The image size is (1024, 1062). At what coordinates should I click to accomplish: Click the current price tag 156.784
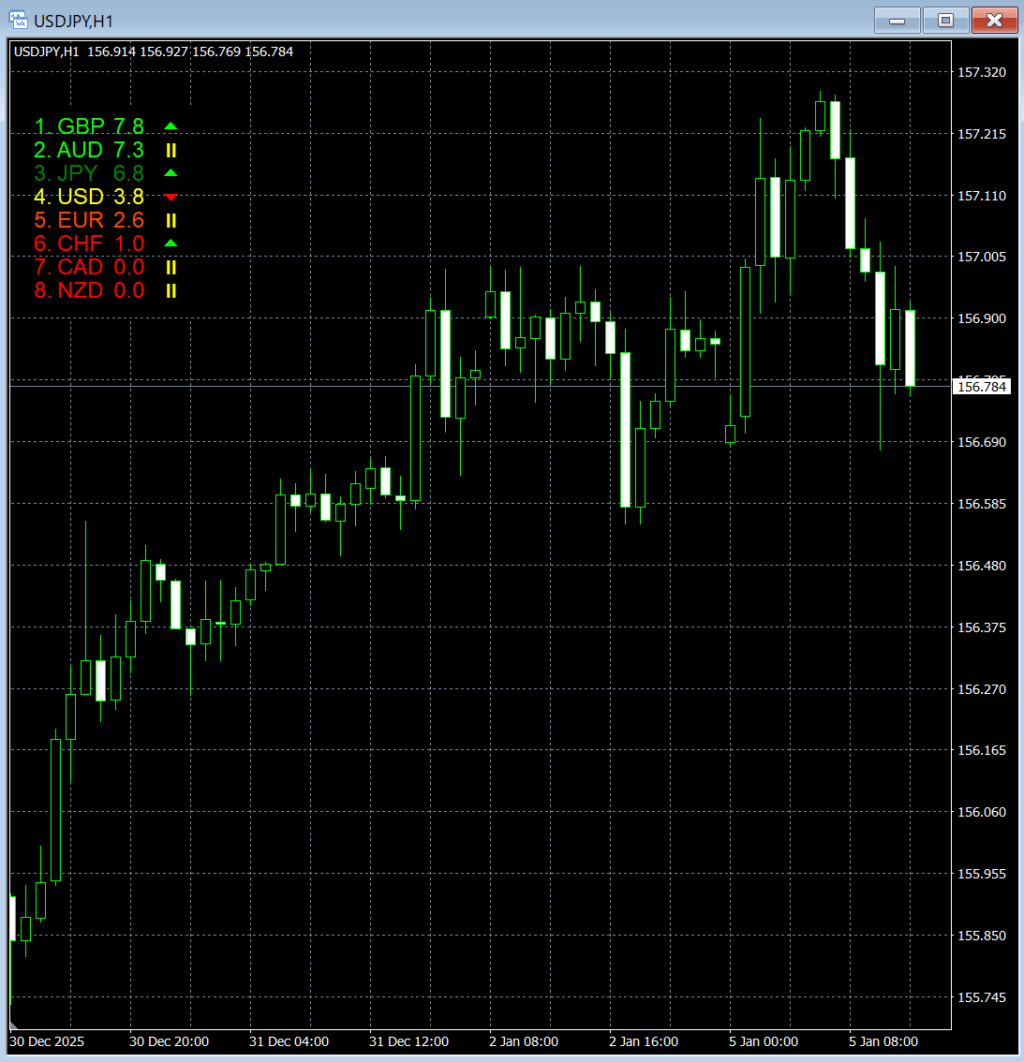pyautogui.click(x=982, y=386)
